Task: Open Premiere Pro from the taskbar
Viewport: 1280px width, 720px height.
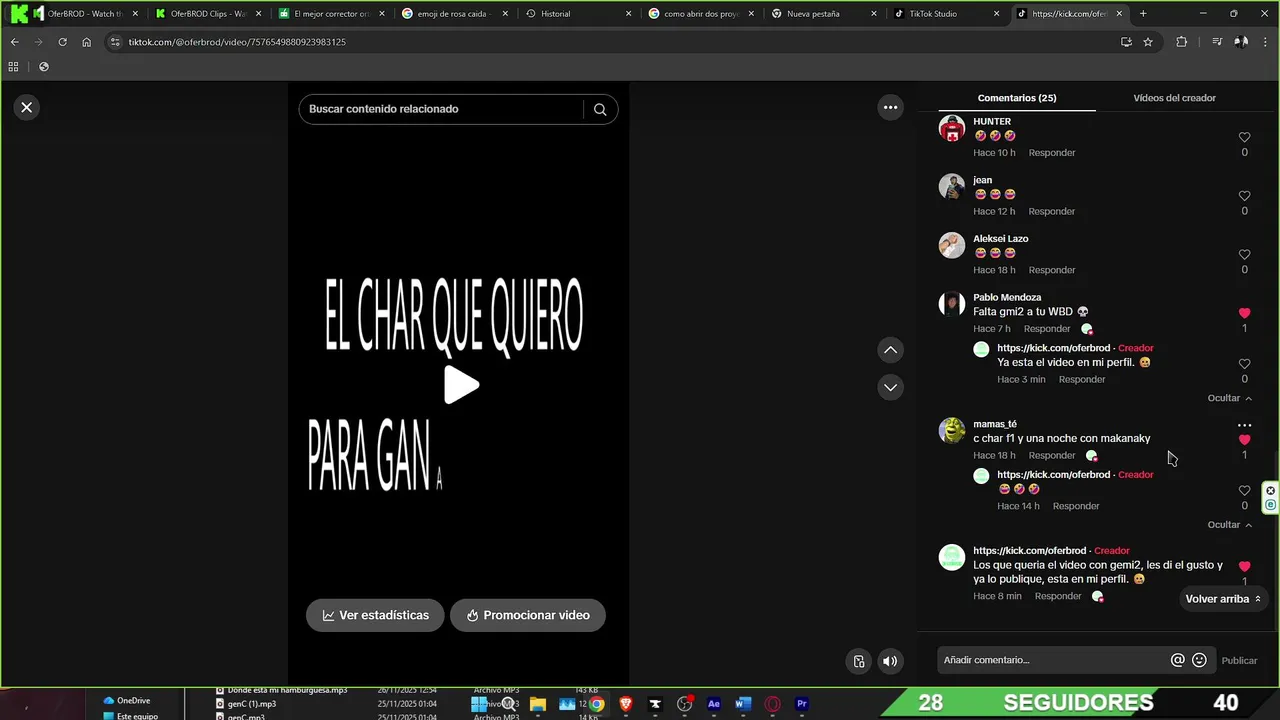Action: 801,704
